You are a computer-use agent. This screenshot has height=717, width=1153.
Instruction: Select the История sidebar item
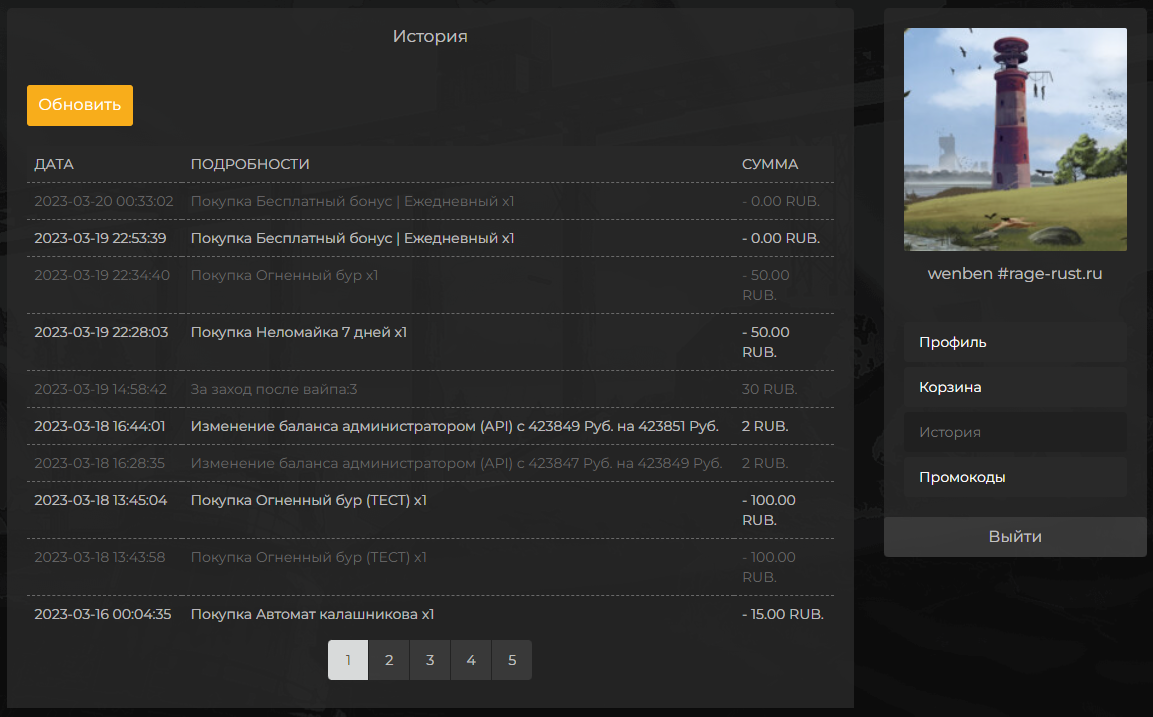tap(1014, 432)
